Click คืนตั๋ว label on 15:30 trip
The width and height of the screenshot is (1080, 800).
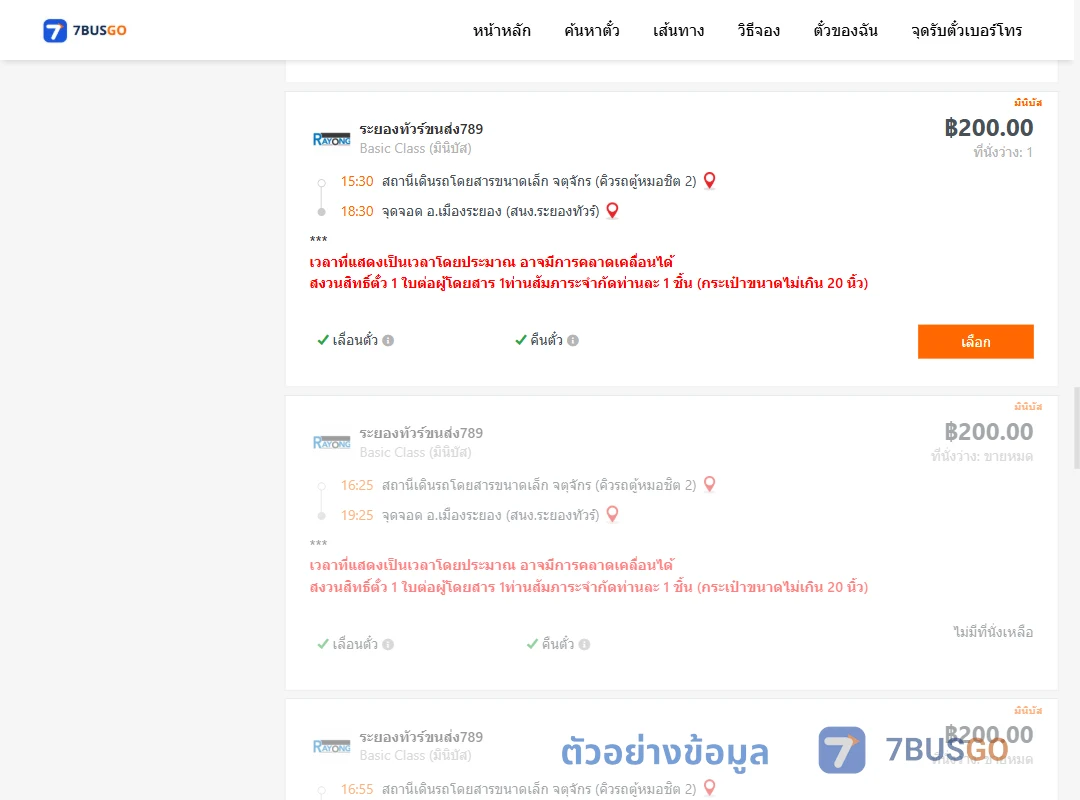tap(546, 340)
